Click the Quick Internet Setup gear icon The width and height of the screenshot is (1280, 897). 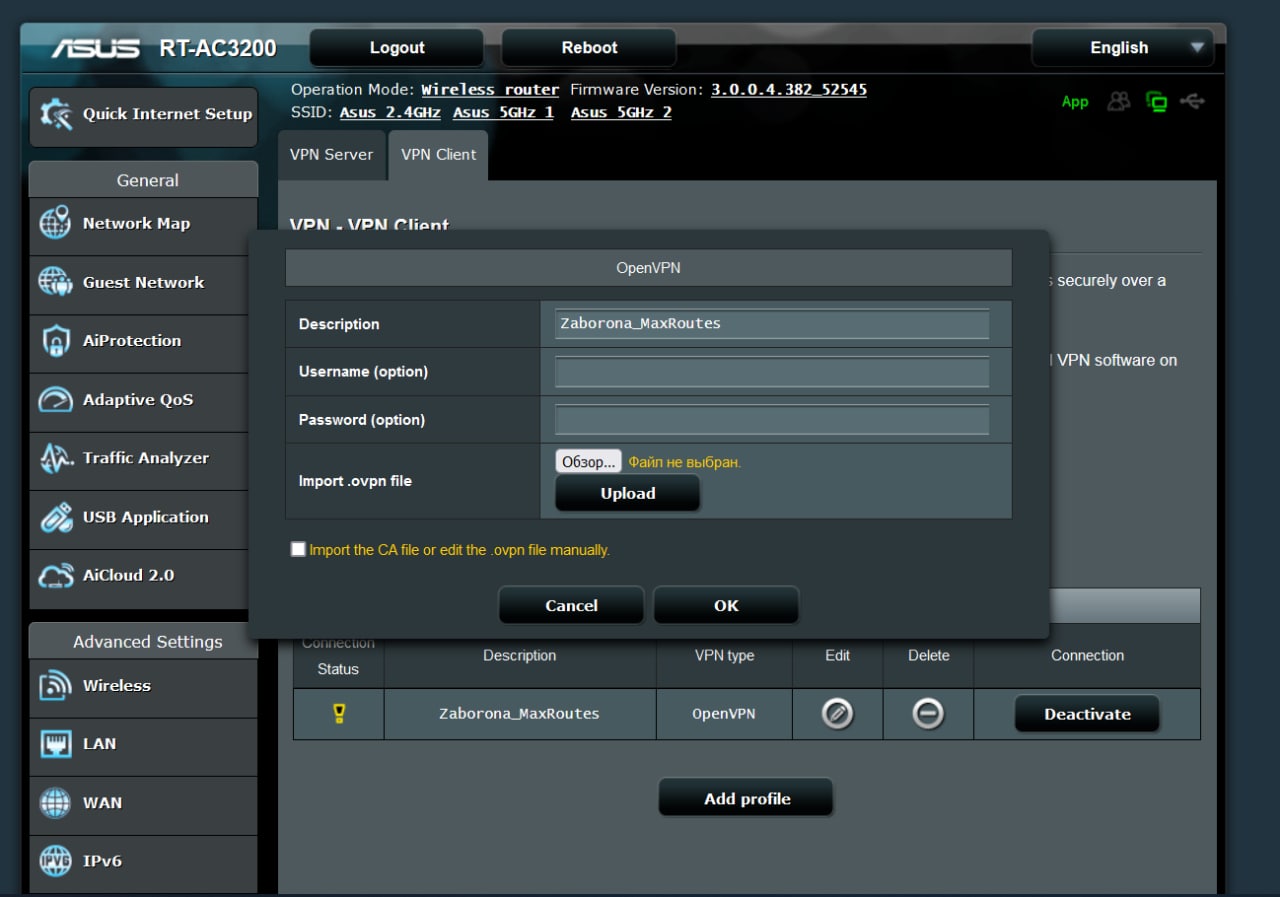(x=56, y=114)
